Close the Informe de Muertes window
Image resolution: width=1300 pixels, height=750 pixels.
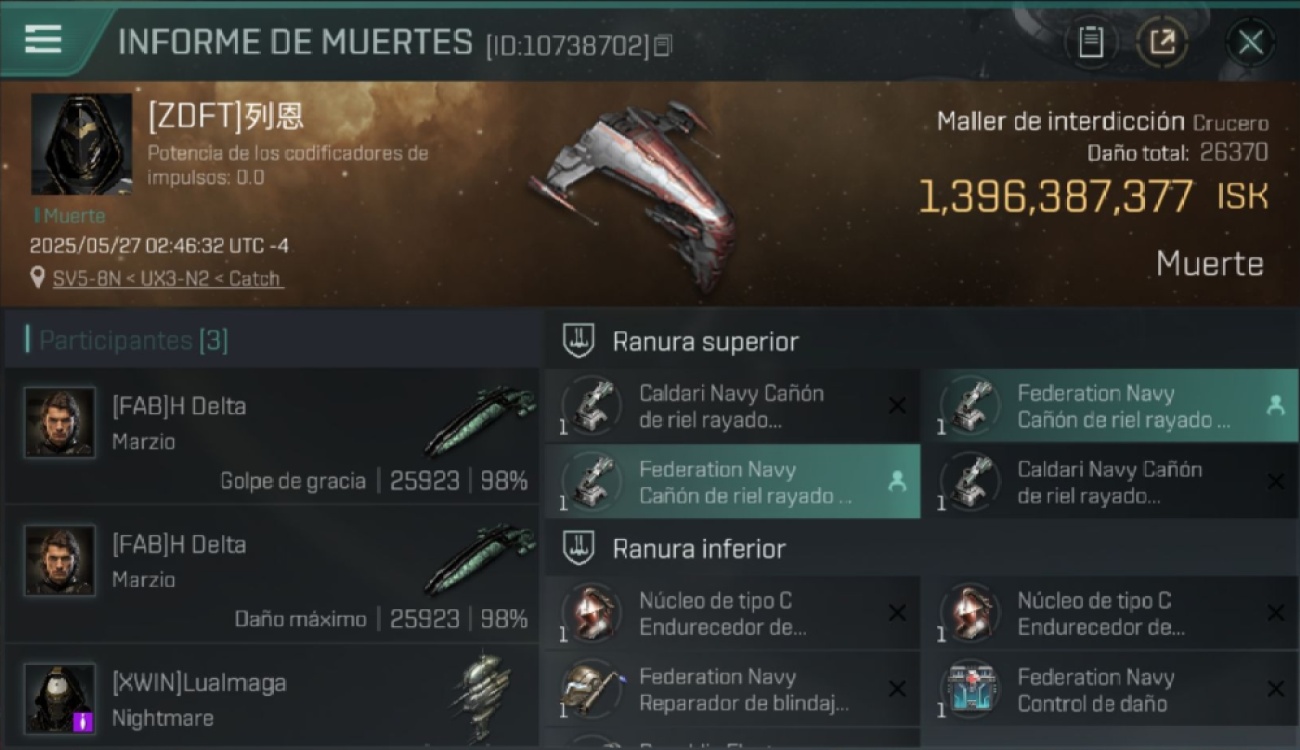coord(1250,42)
